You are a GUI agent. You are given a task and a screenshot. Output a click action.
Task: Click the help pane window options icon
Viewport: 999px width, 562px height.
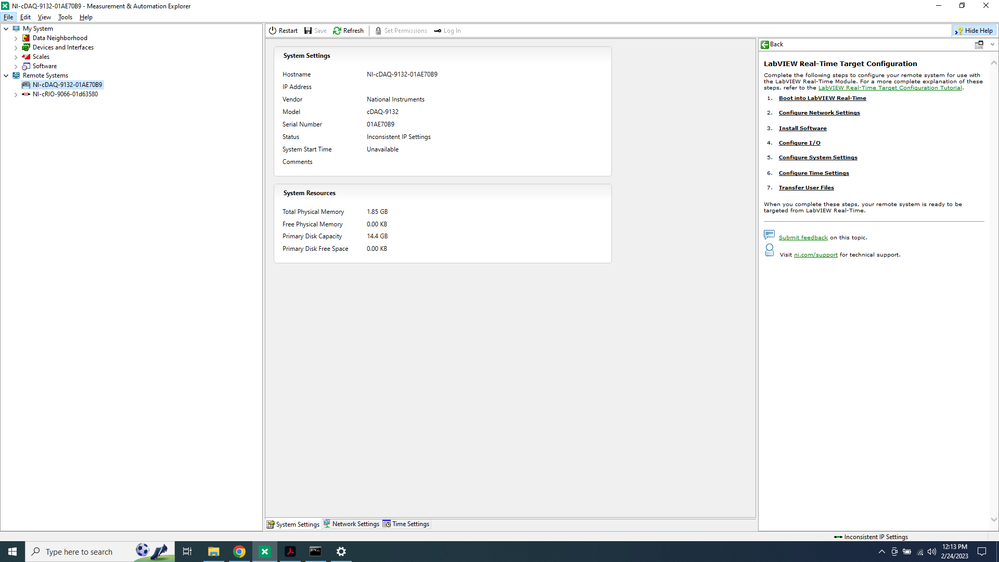979,45
